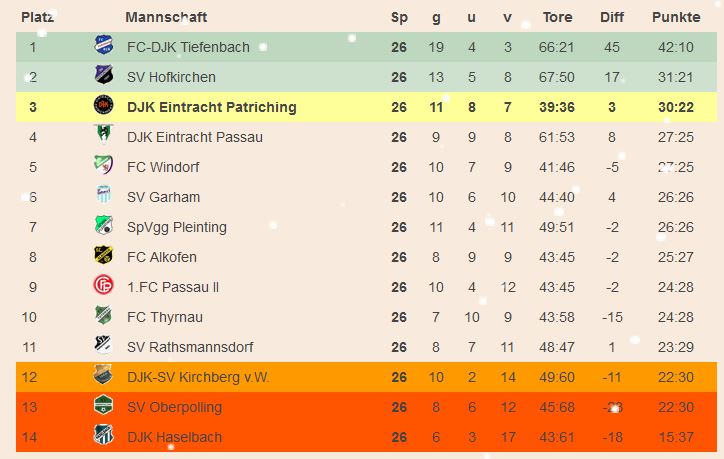The height and width of the screenshot is (459, 724).
Task: Open the DJK-SV Kirchberg v.W. team name
Action: coord(198,377)
